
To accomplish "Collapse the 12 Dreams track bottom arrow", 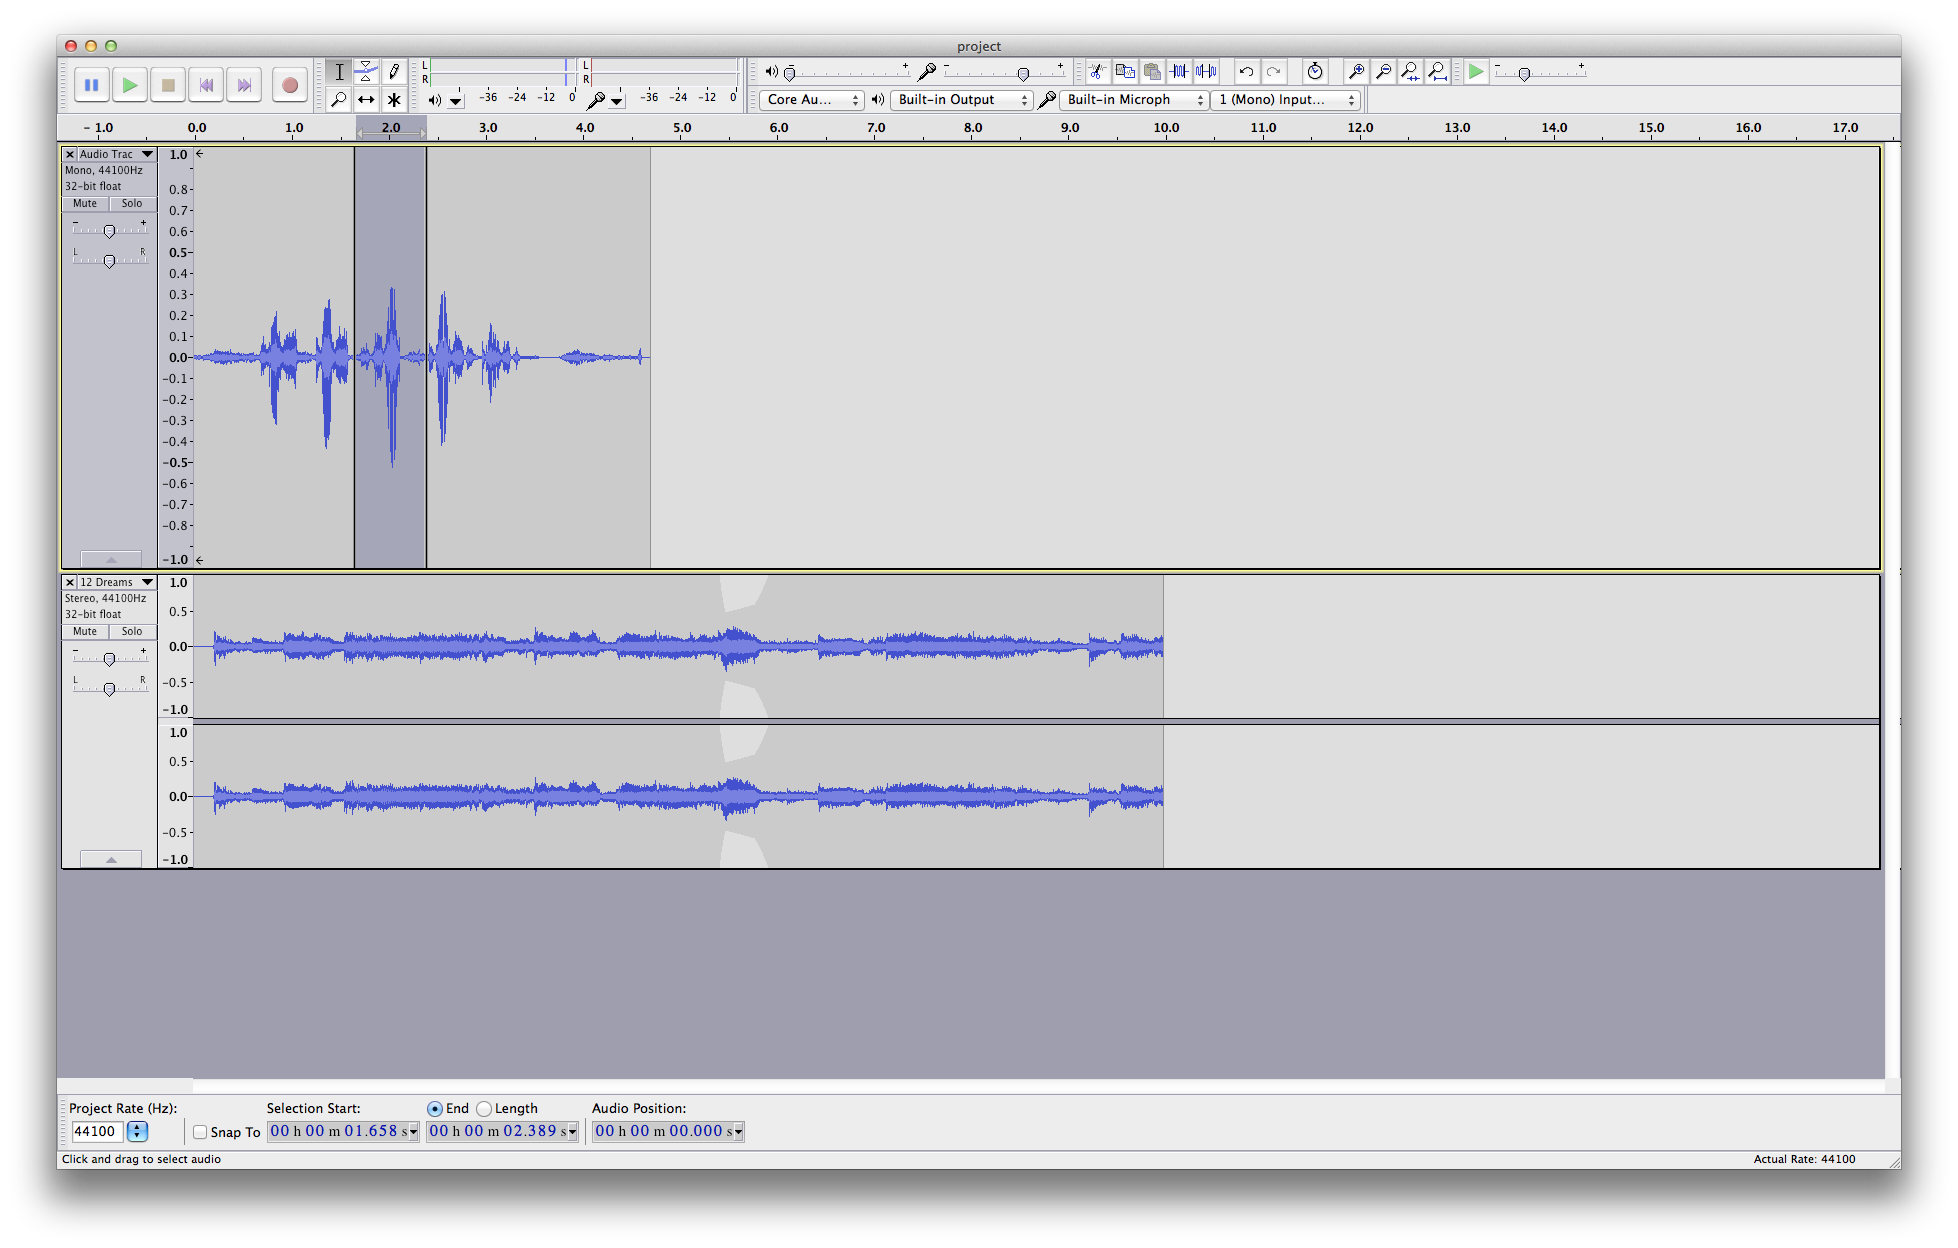I will click(111, 859).
